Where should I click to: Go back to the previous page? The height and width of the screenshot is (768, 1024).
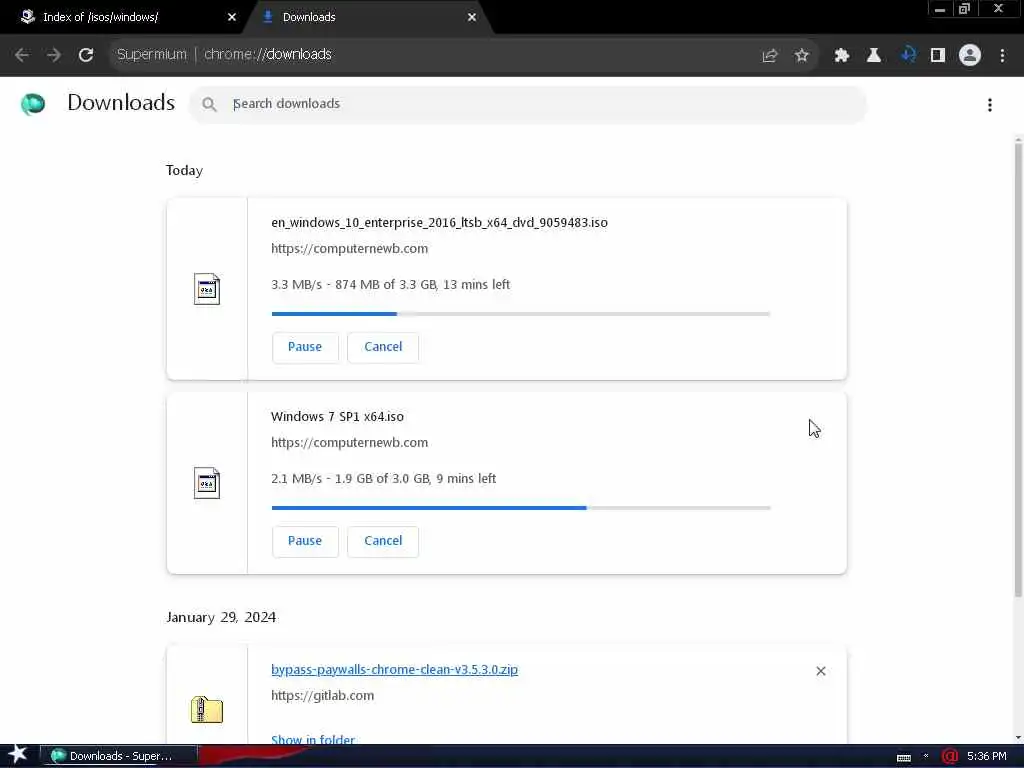click(22, 55)
